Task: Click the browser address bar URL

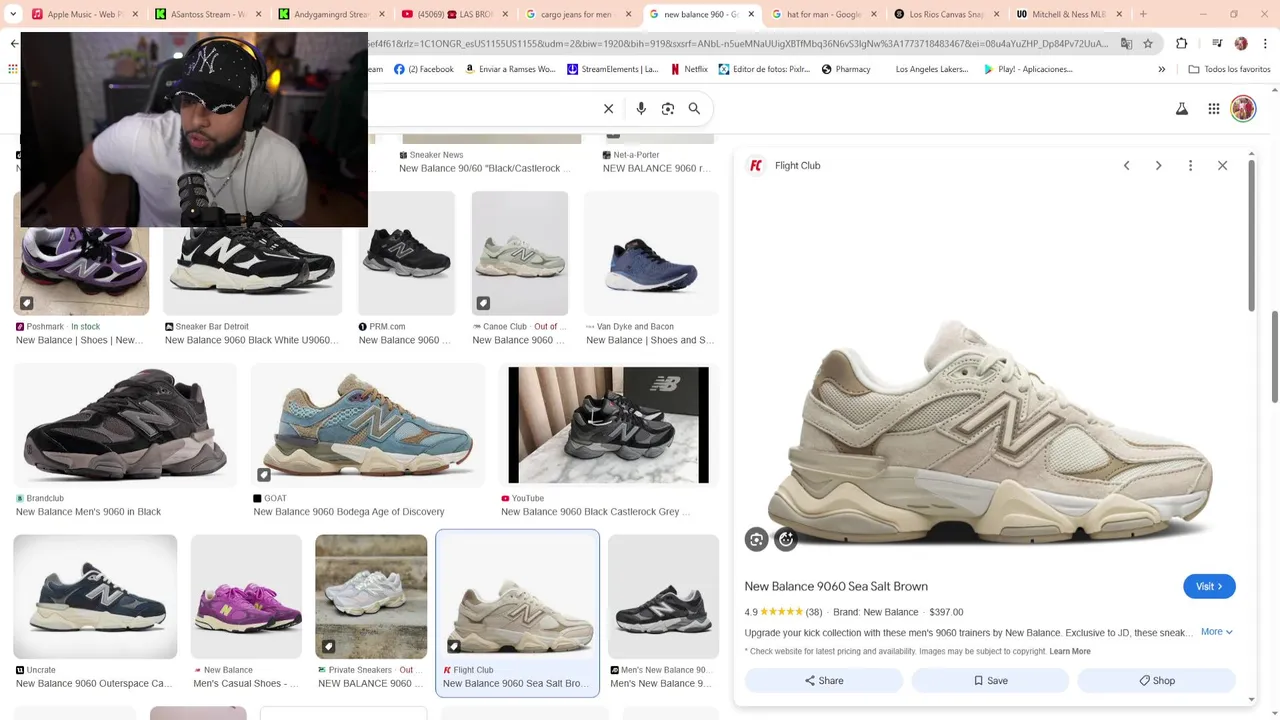Action: [738, 44]
